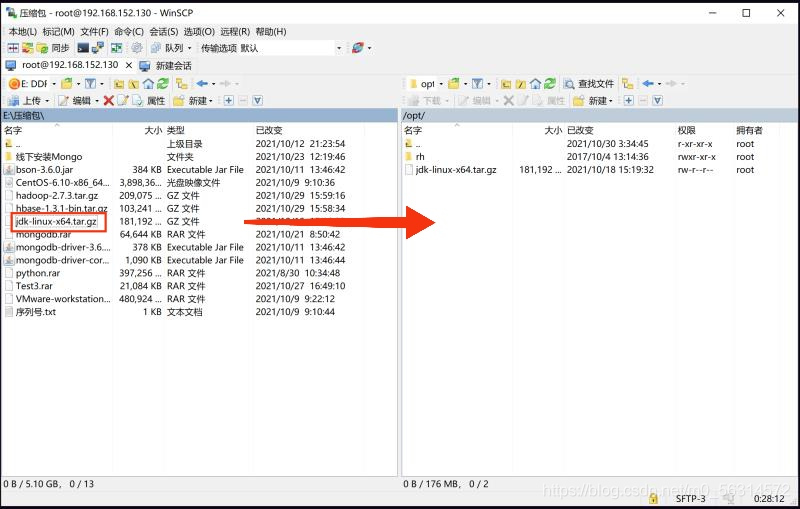Toggle the local directory tree icon

(x=182, y=84)
